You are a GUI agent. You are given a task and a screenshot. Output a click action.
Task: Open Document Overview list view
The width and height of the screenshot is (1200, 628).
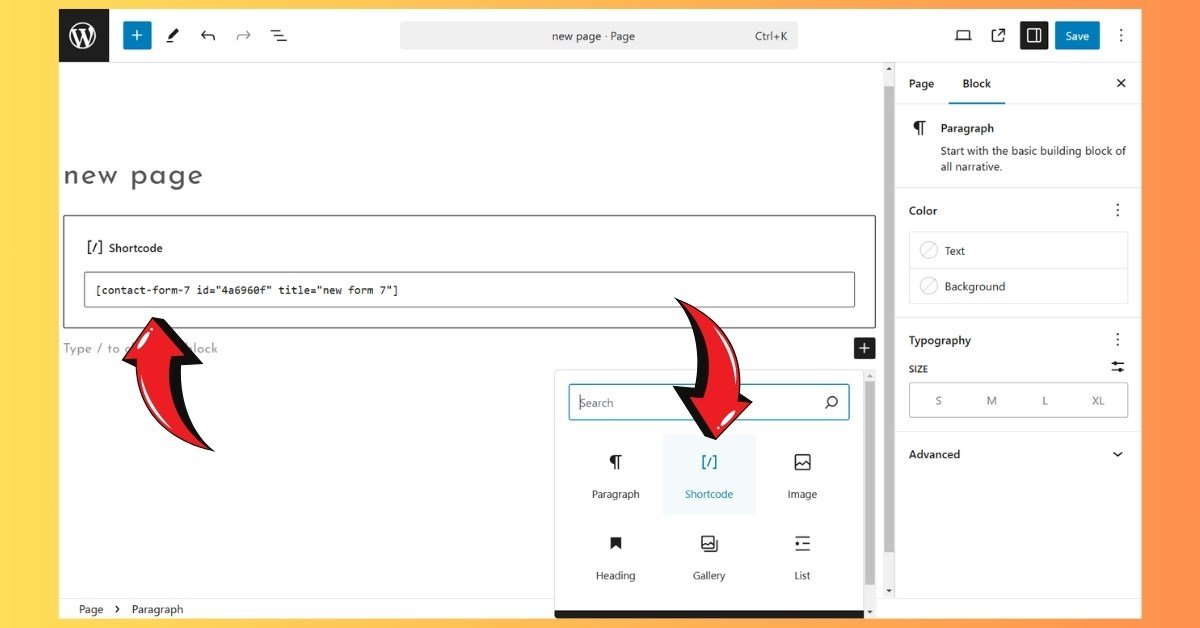coord(279,35)
